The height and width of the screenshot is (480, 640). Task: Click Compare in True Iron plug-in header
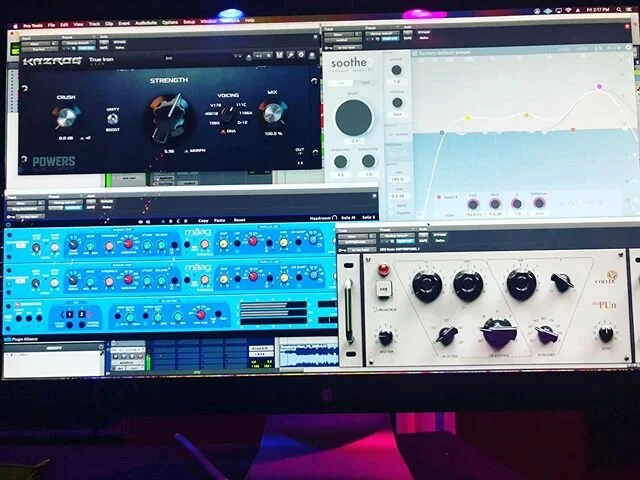[86, 48]
